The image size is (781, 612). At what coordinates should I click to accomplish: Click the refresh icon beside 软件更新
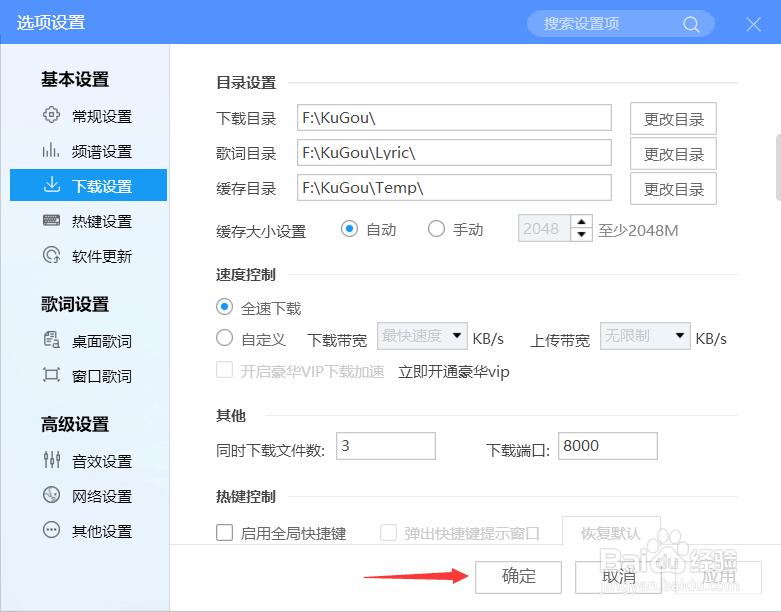[51, 255]
